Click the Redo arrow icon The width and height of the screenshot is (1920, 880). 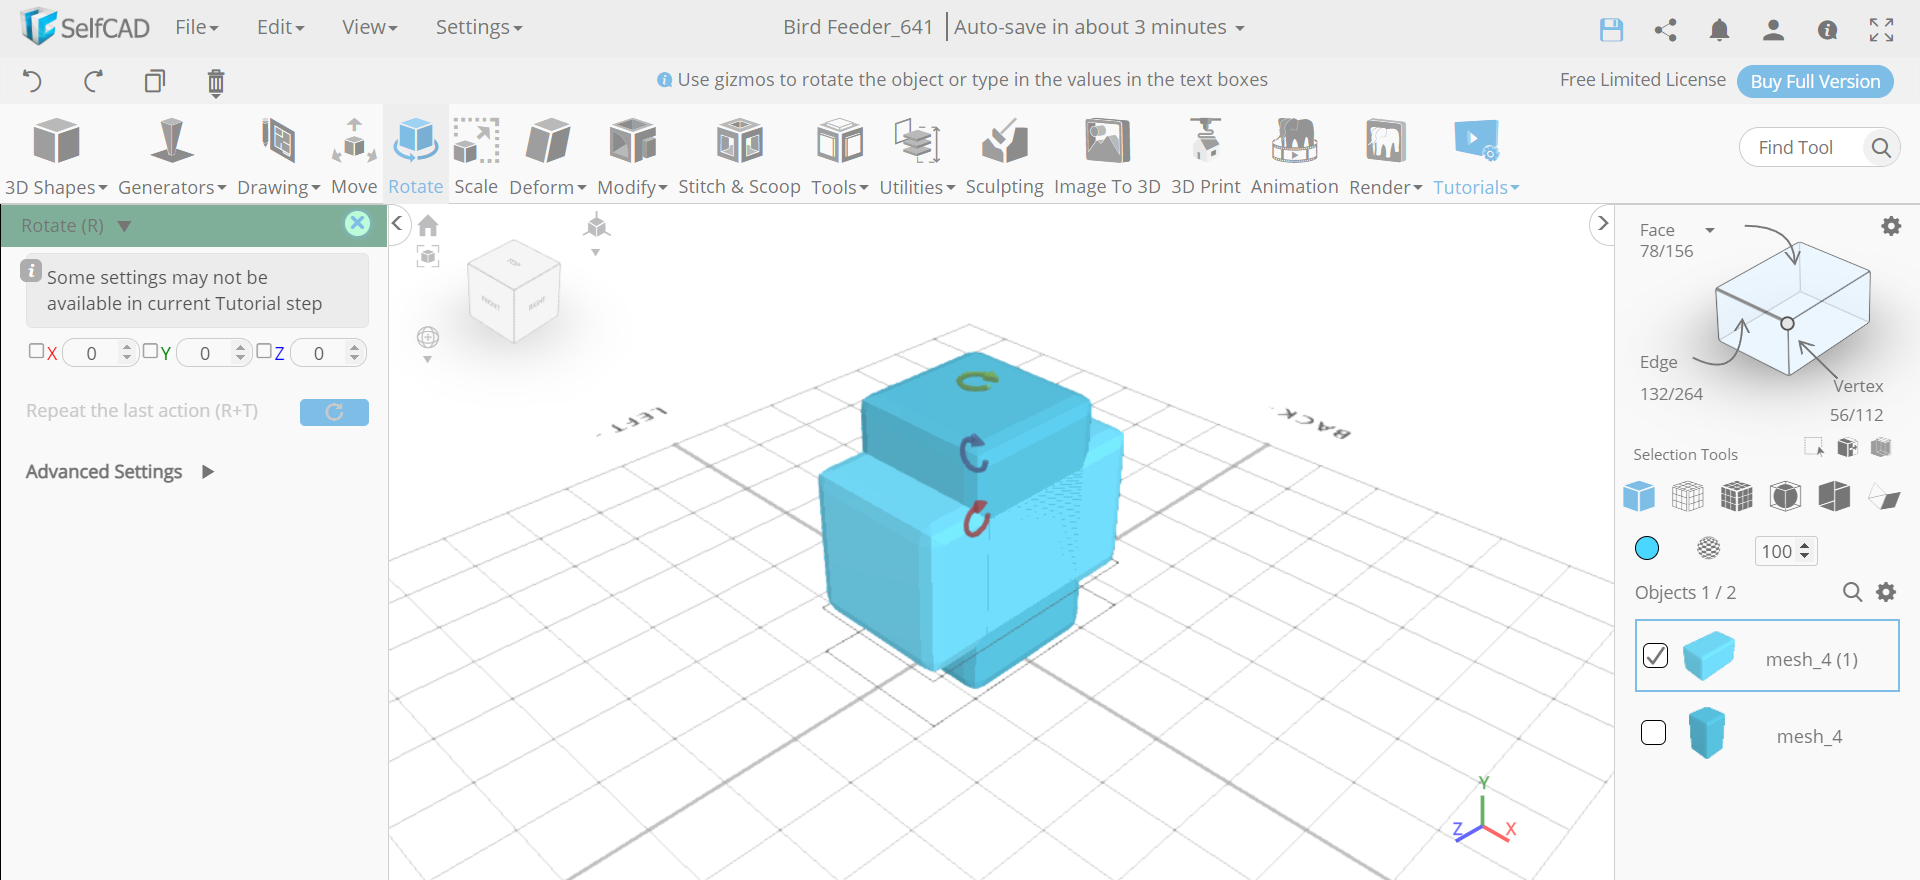tap(94, 81)
